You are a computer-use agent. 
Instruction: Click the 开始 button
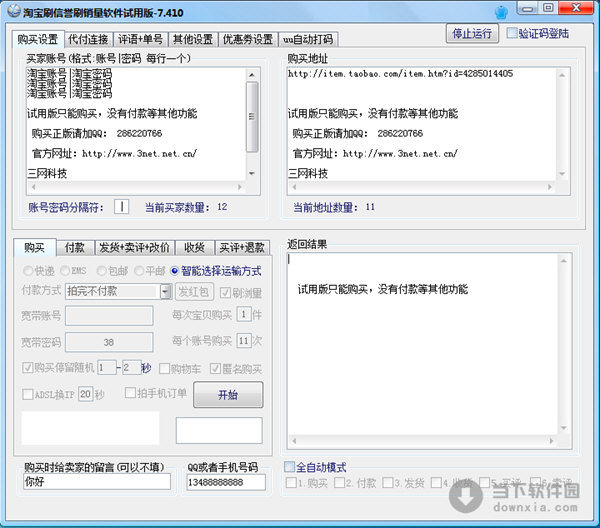click(228, 395)
